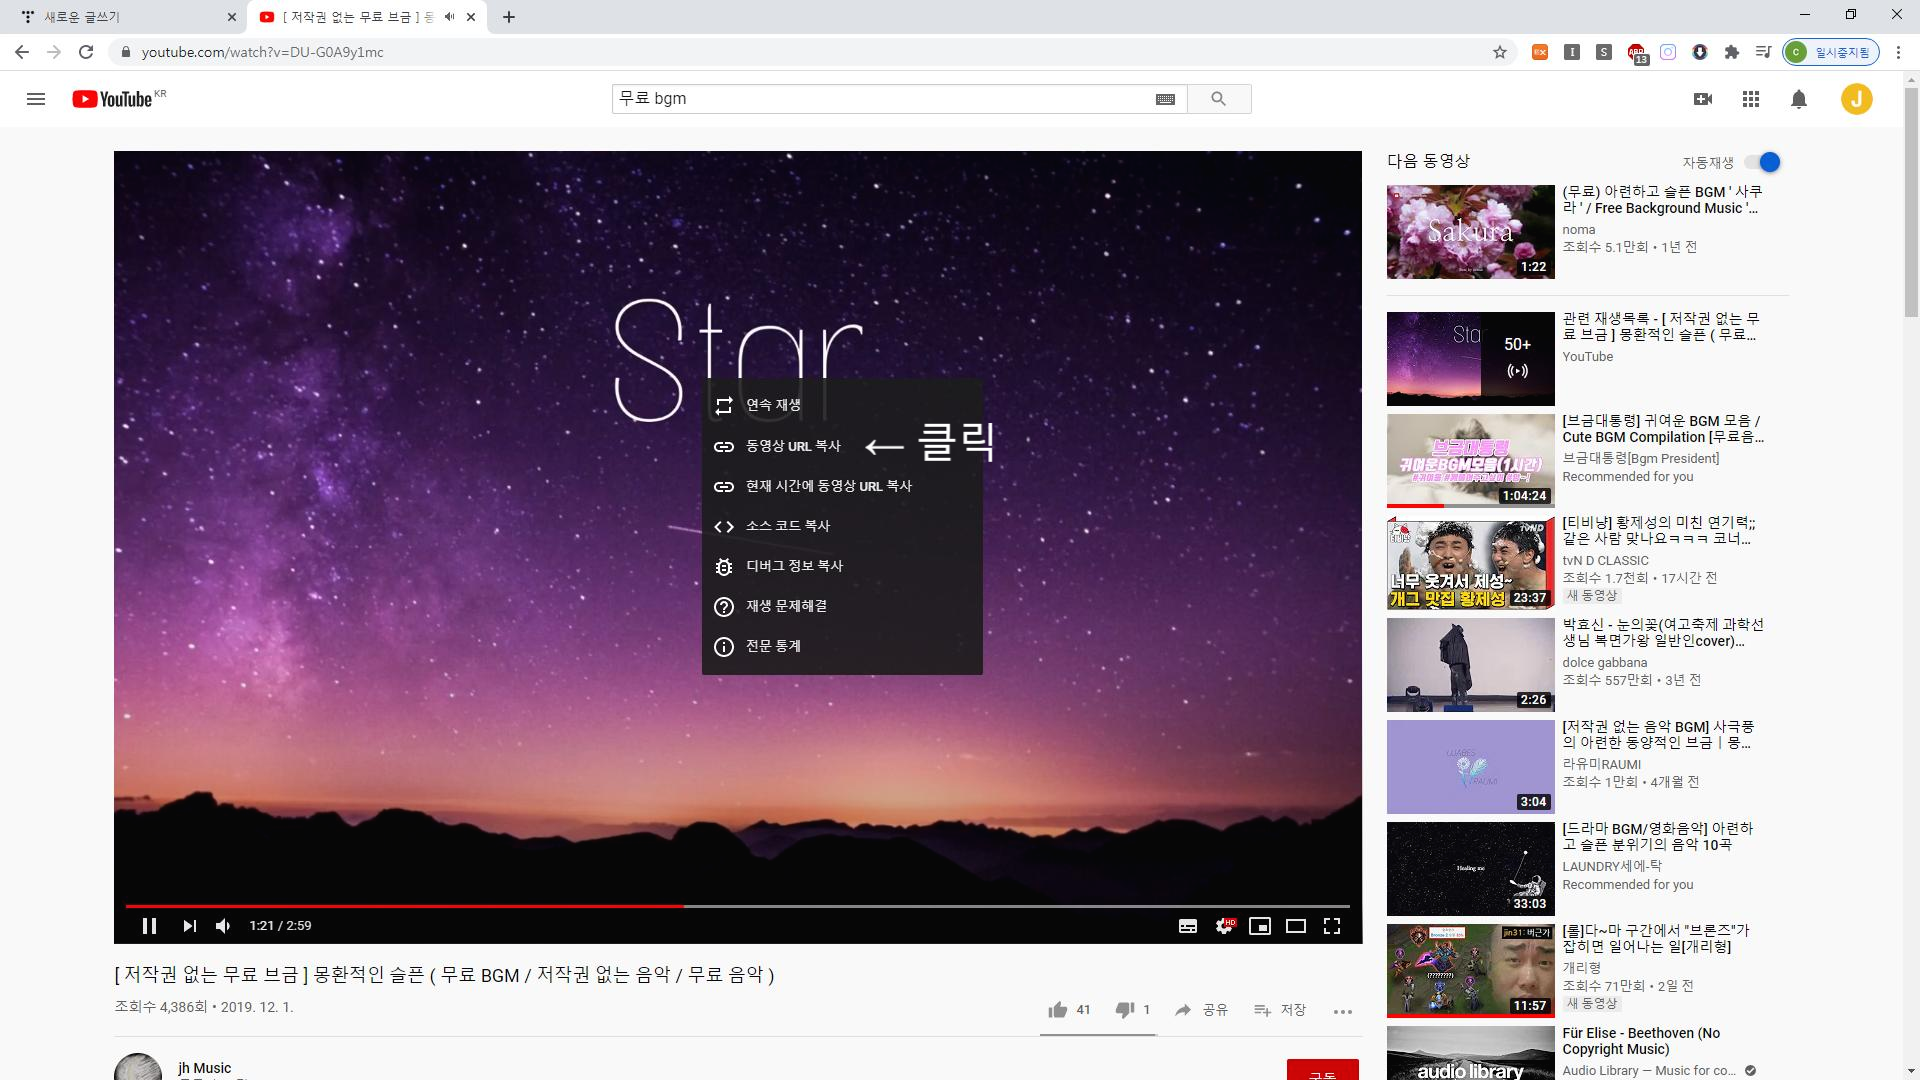Choose 소스 코드 복사 option
The width and height of the screenshot is (1920, 1080).
[x=842, y=526]
